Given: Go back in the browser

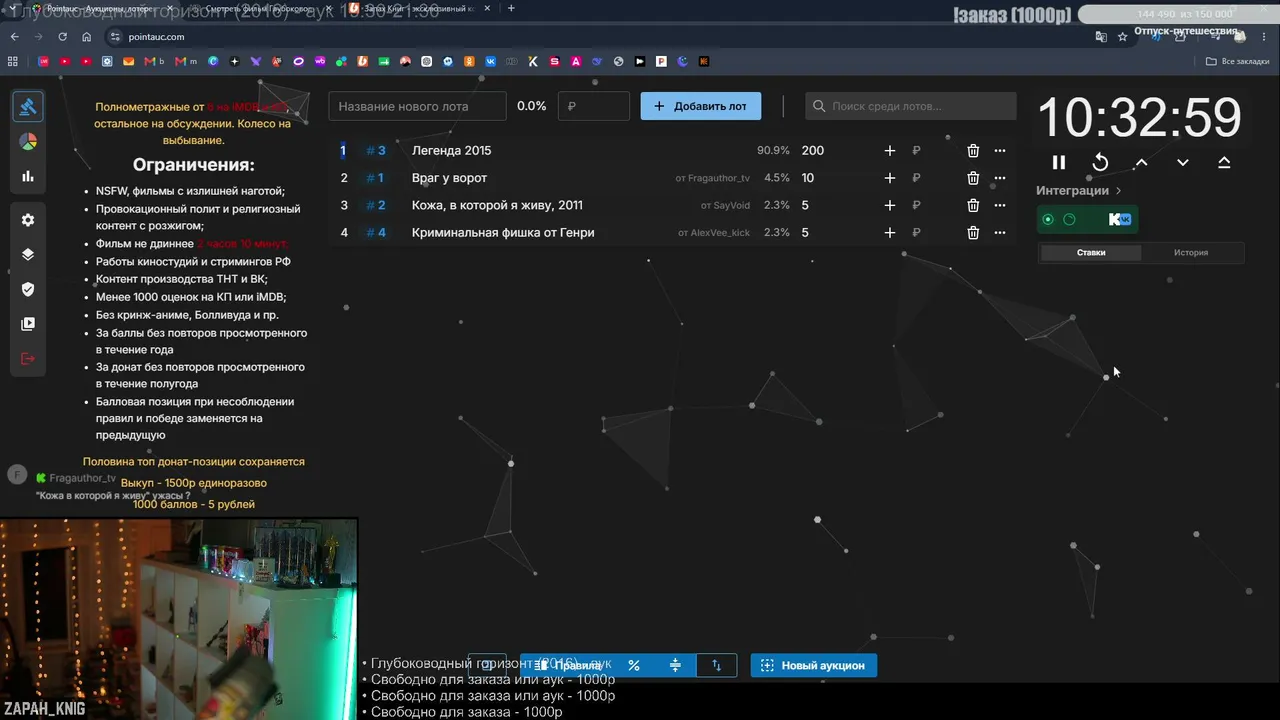Looking at the screenshot, I should 14,37.
